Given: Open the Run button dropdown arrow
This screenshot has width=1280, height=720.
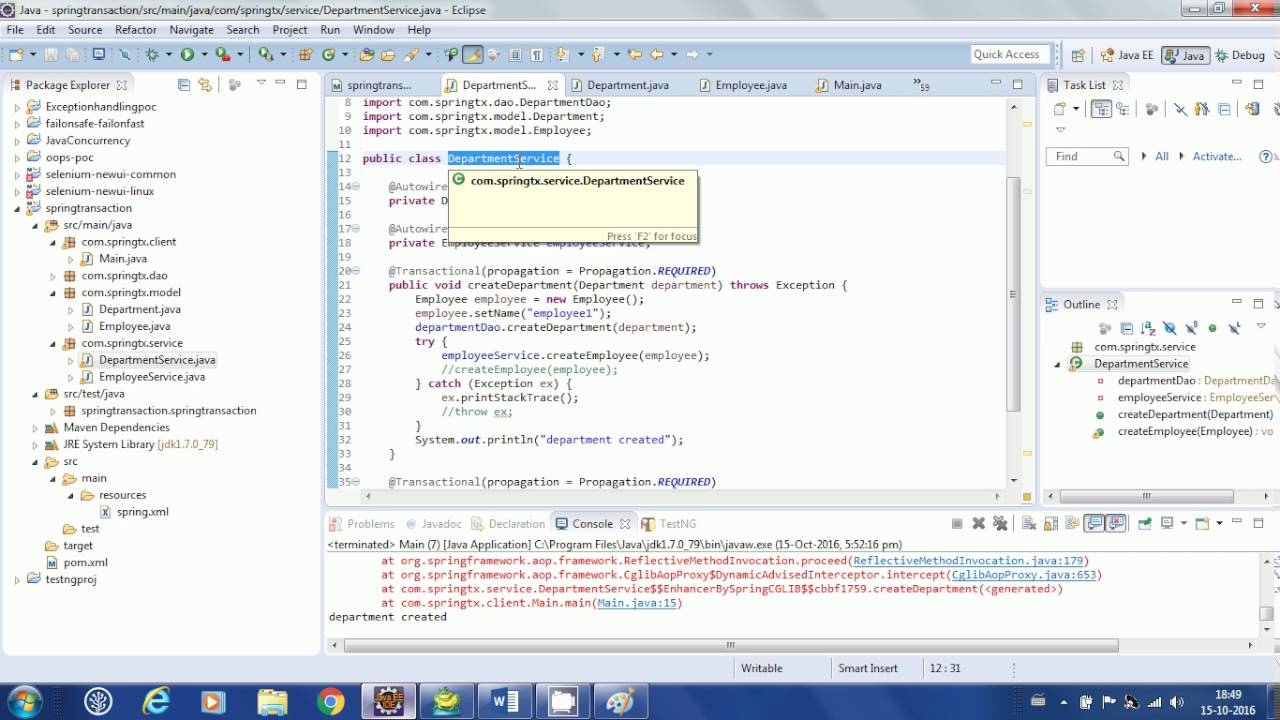Looking at the screenshot, I should (203, 55).
